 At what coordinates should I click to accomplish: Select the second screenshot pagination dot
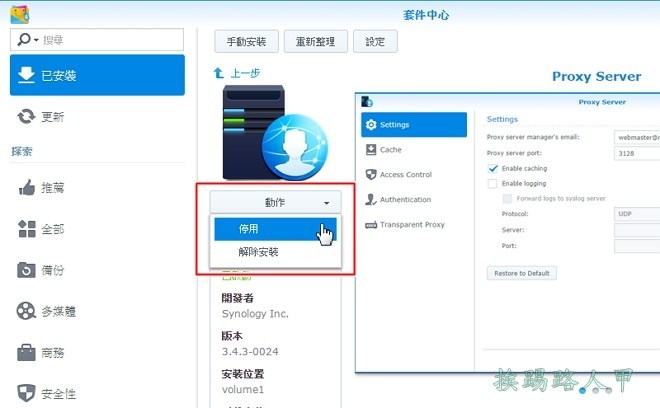point(596,391)
